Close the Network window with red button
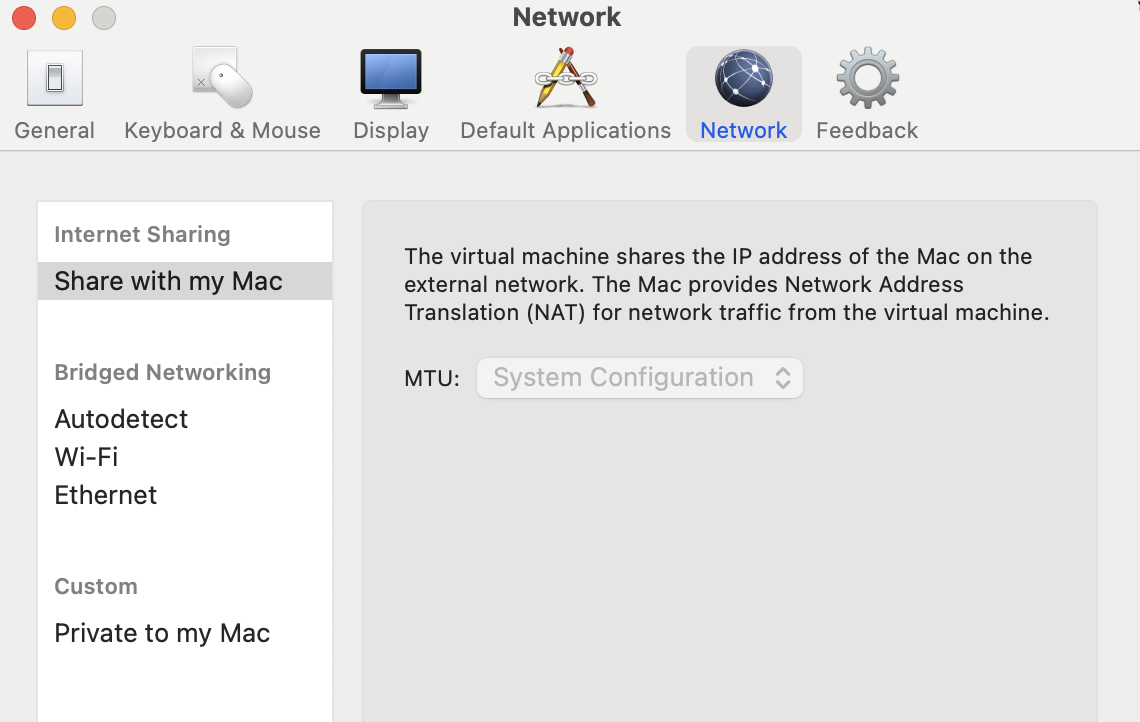 (x=24, y=18)
